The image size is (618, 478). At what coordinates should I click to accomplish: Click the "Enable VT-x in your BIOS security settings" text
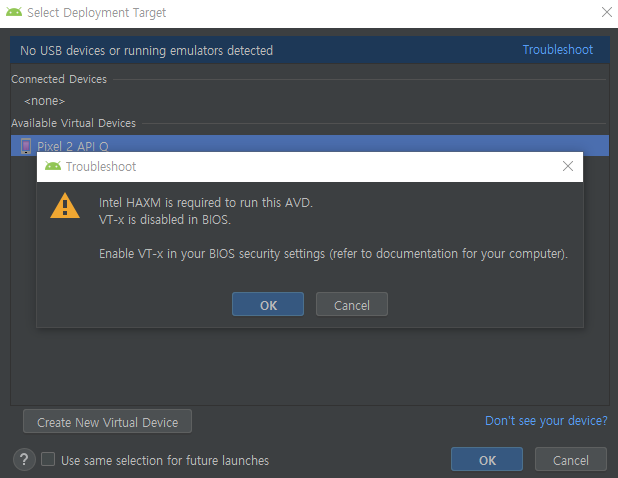(212, 253)
